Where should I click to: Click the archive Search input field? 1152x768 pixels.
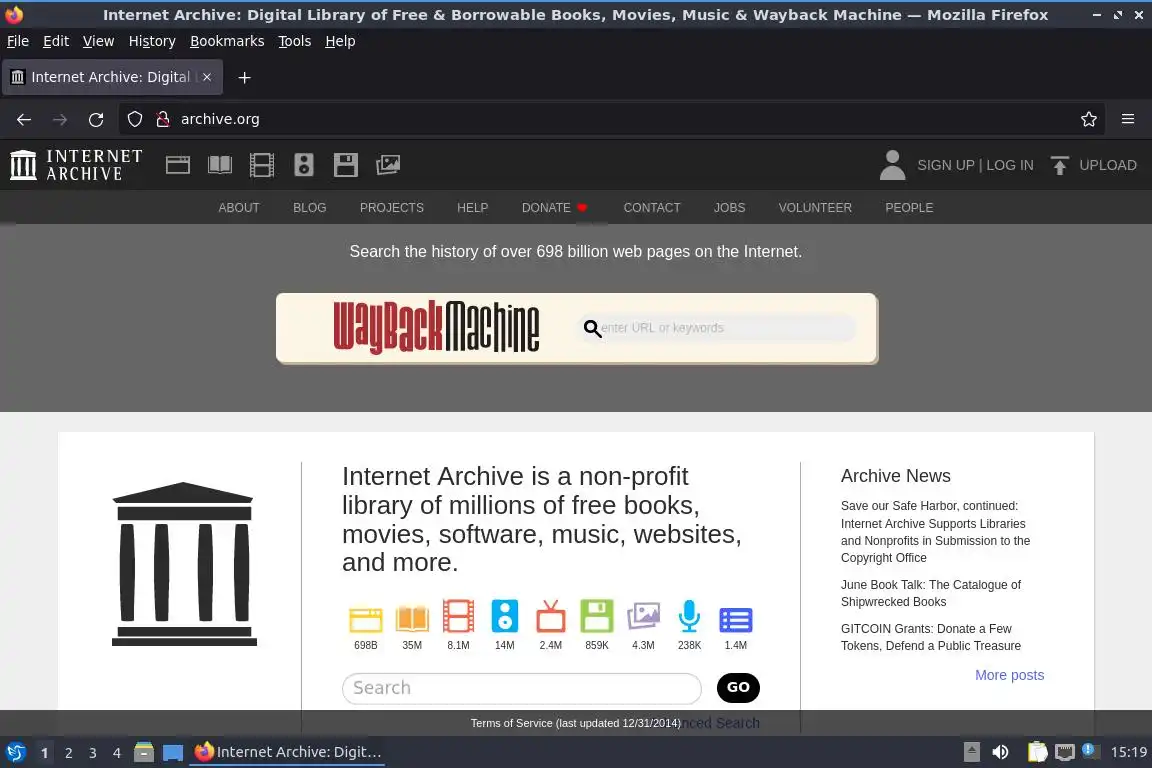[x=522, y=688]
